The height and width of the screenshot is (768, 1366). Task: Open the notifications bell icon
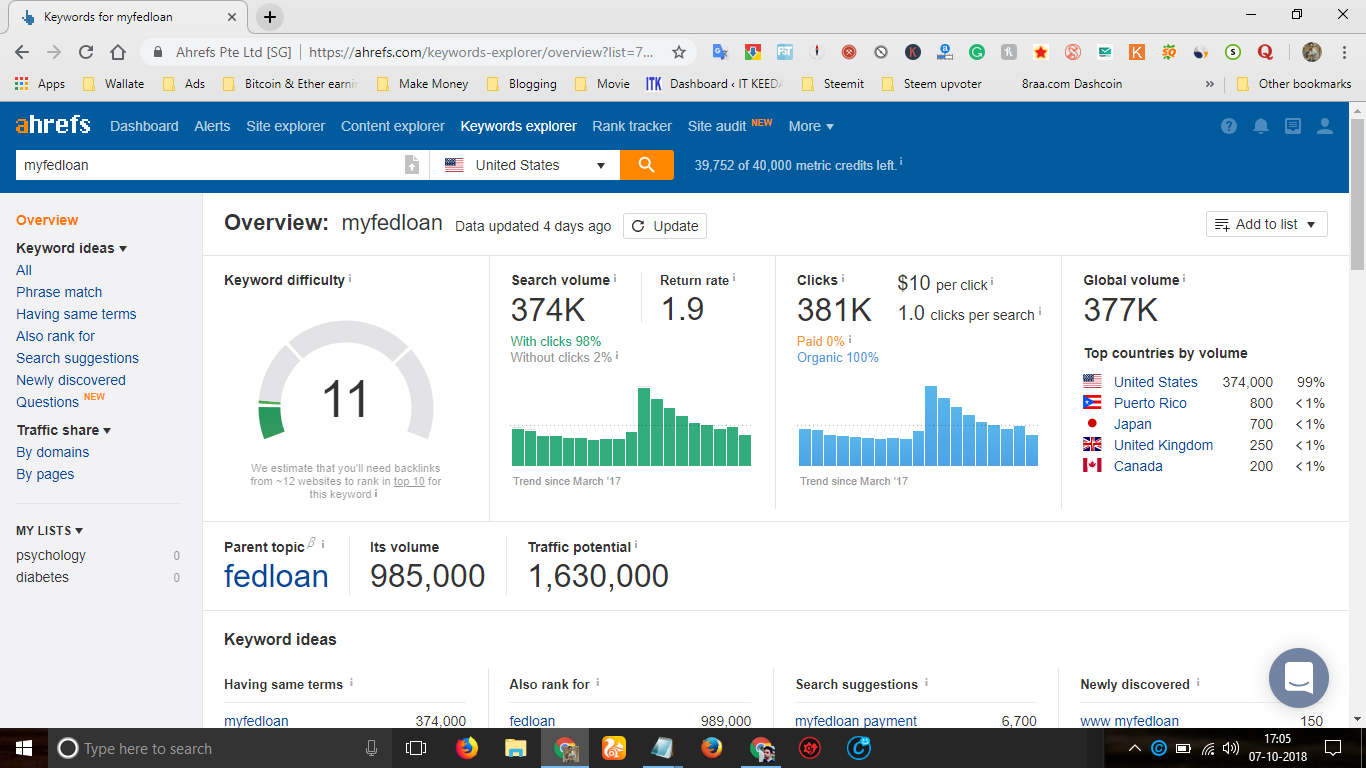pos(1260,126)
